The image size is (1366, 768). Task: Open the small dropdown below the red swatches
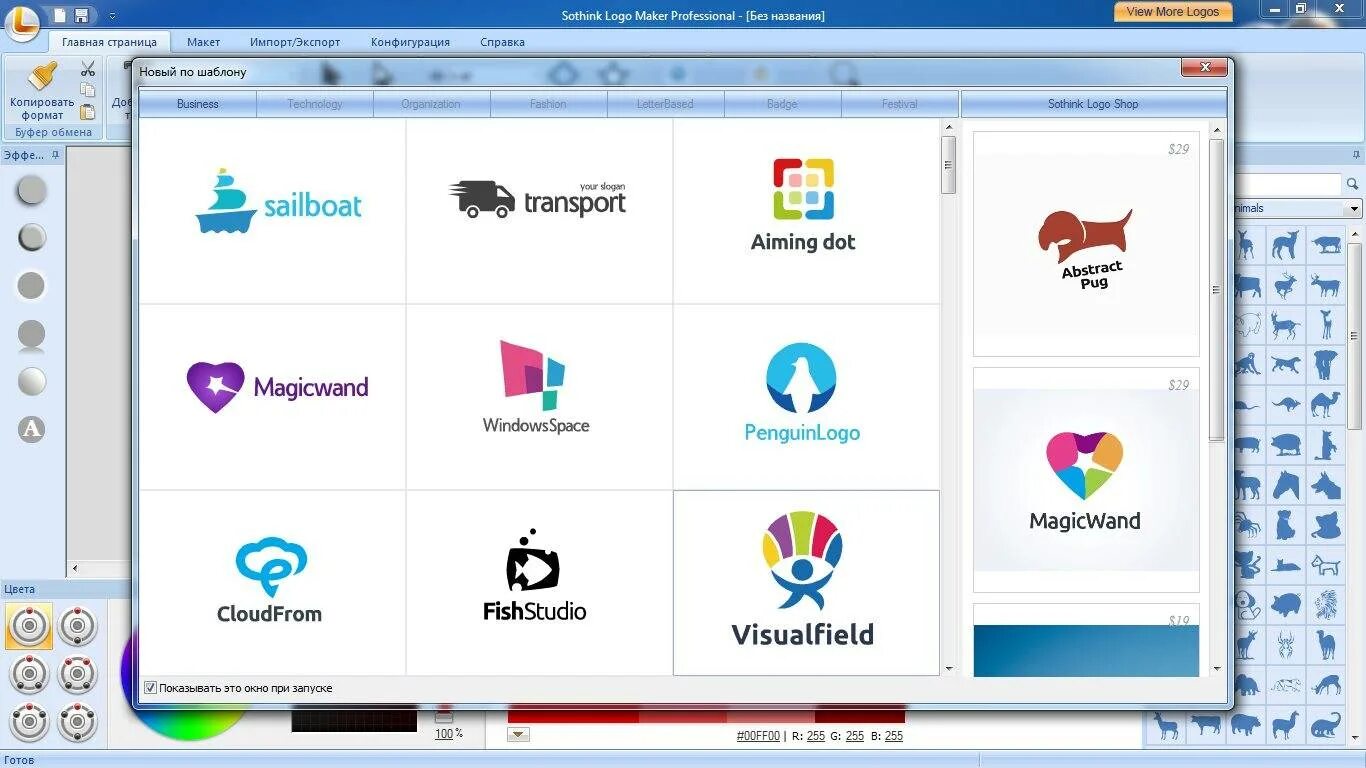[x=518, y=735]
